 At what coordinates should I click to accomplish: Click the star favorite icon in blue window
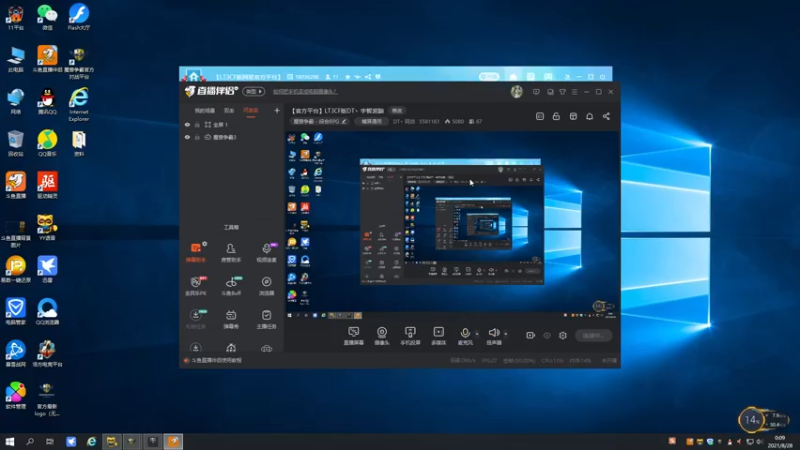(x=347, y=77)
